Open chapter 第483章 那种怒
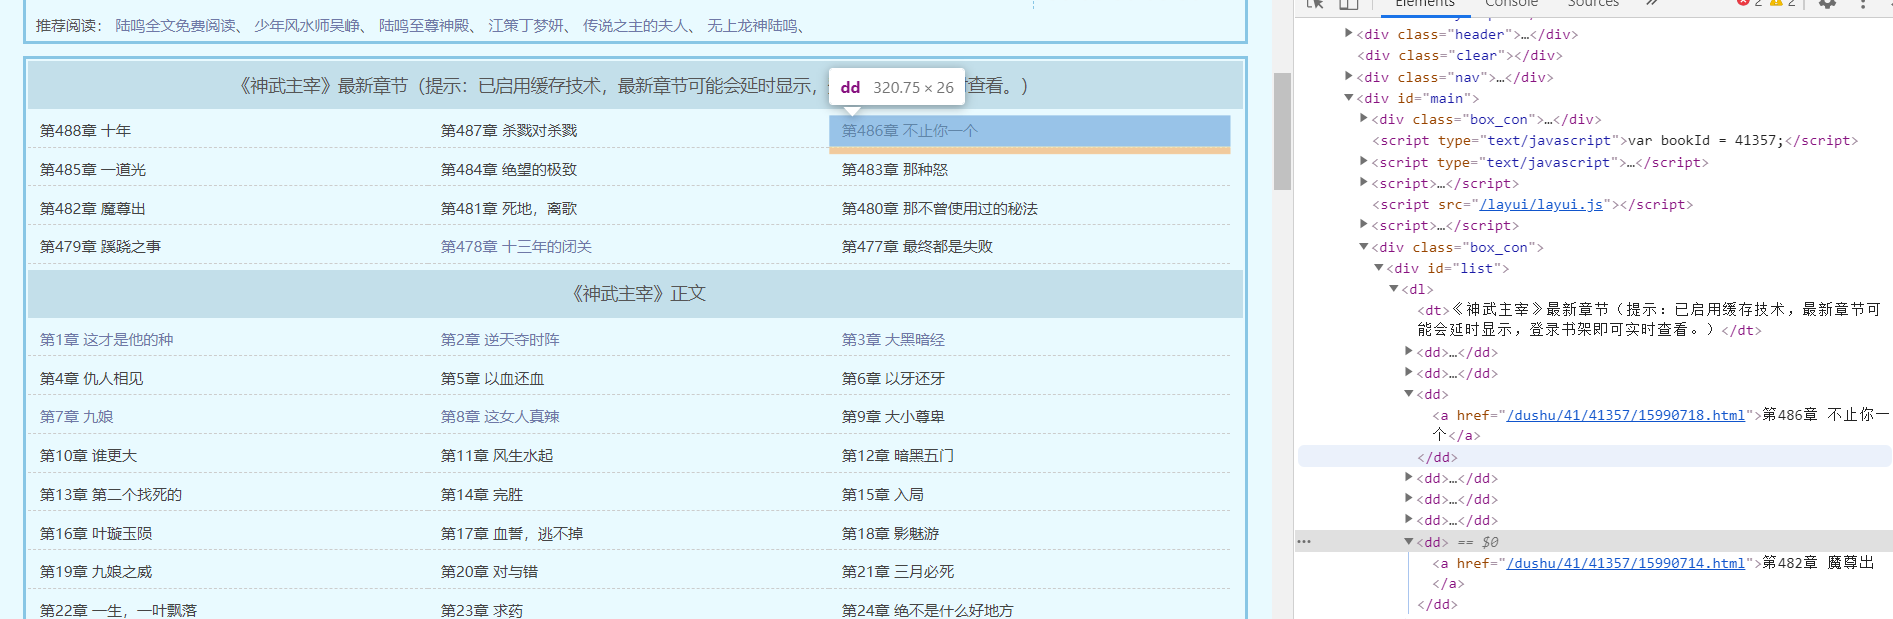1893x619 pixels. pyautogui.click(x=895, y=170)
